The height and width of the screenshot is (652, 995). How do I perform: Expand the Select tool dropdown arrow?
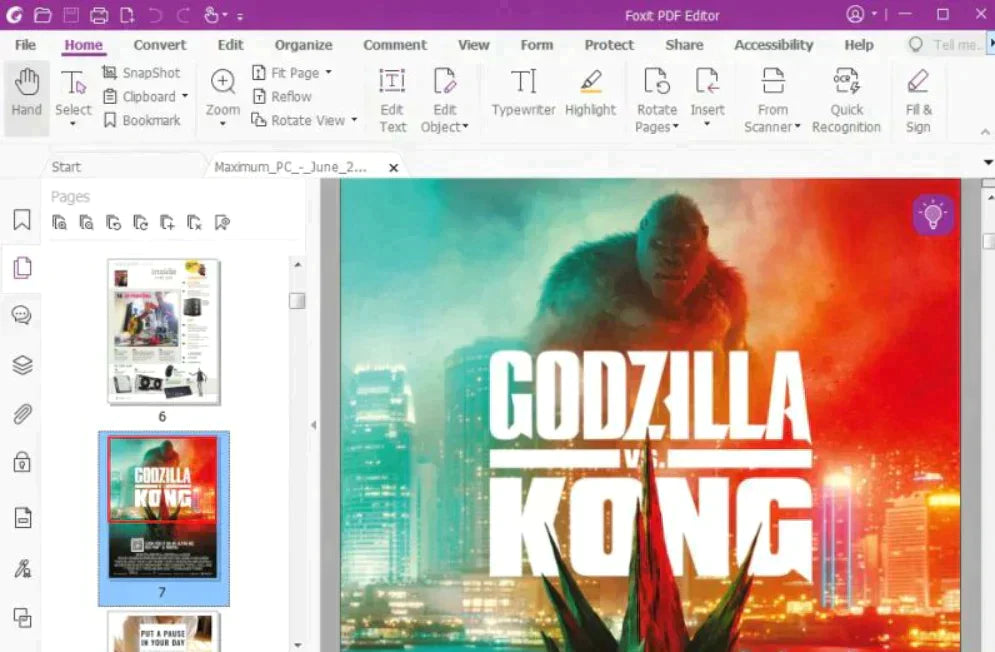pos(72,124)
